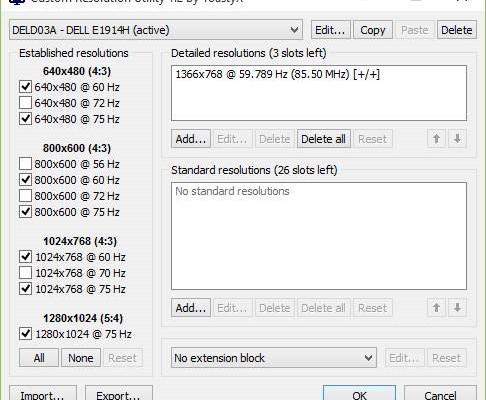The image size is (486, 400).
Task: Click the move-down arrow for detailed resolutions
Action: coord(457,139)
